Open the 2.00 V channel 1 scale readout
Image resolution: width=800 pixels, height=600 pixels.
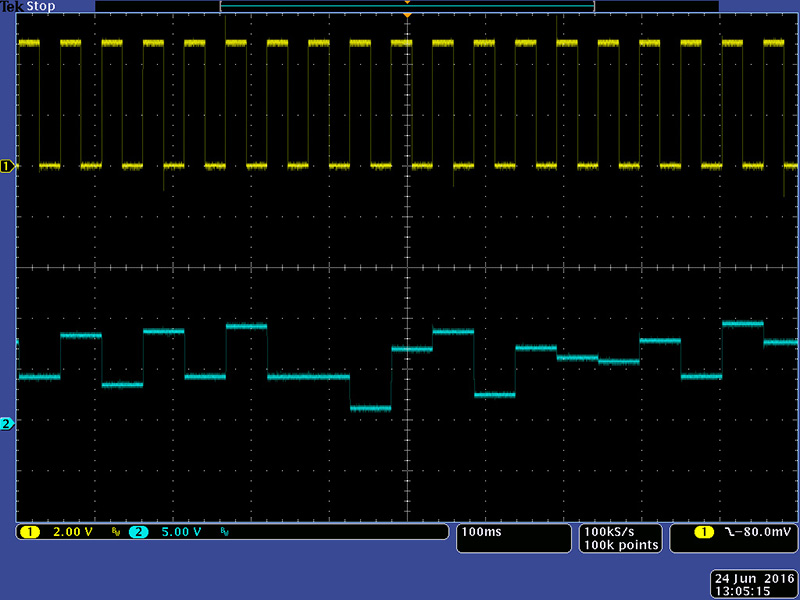(x=71, y=532)
